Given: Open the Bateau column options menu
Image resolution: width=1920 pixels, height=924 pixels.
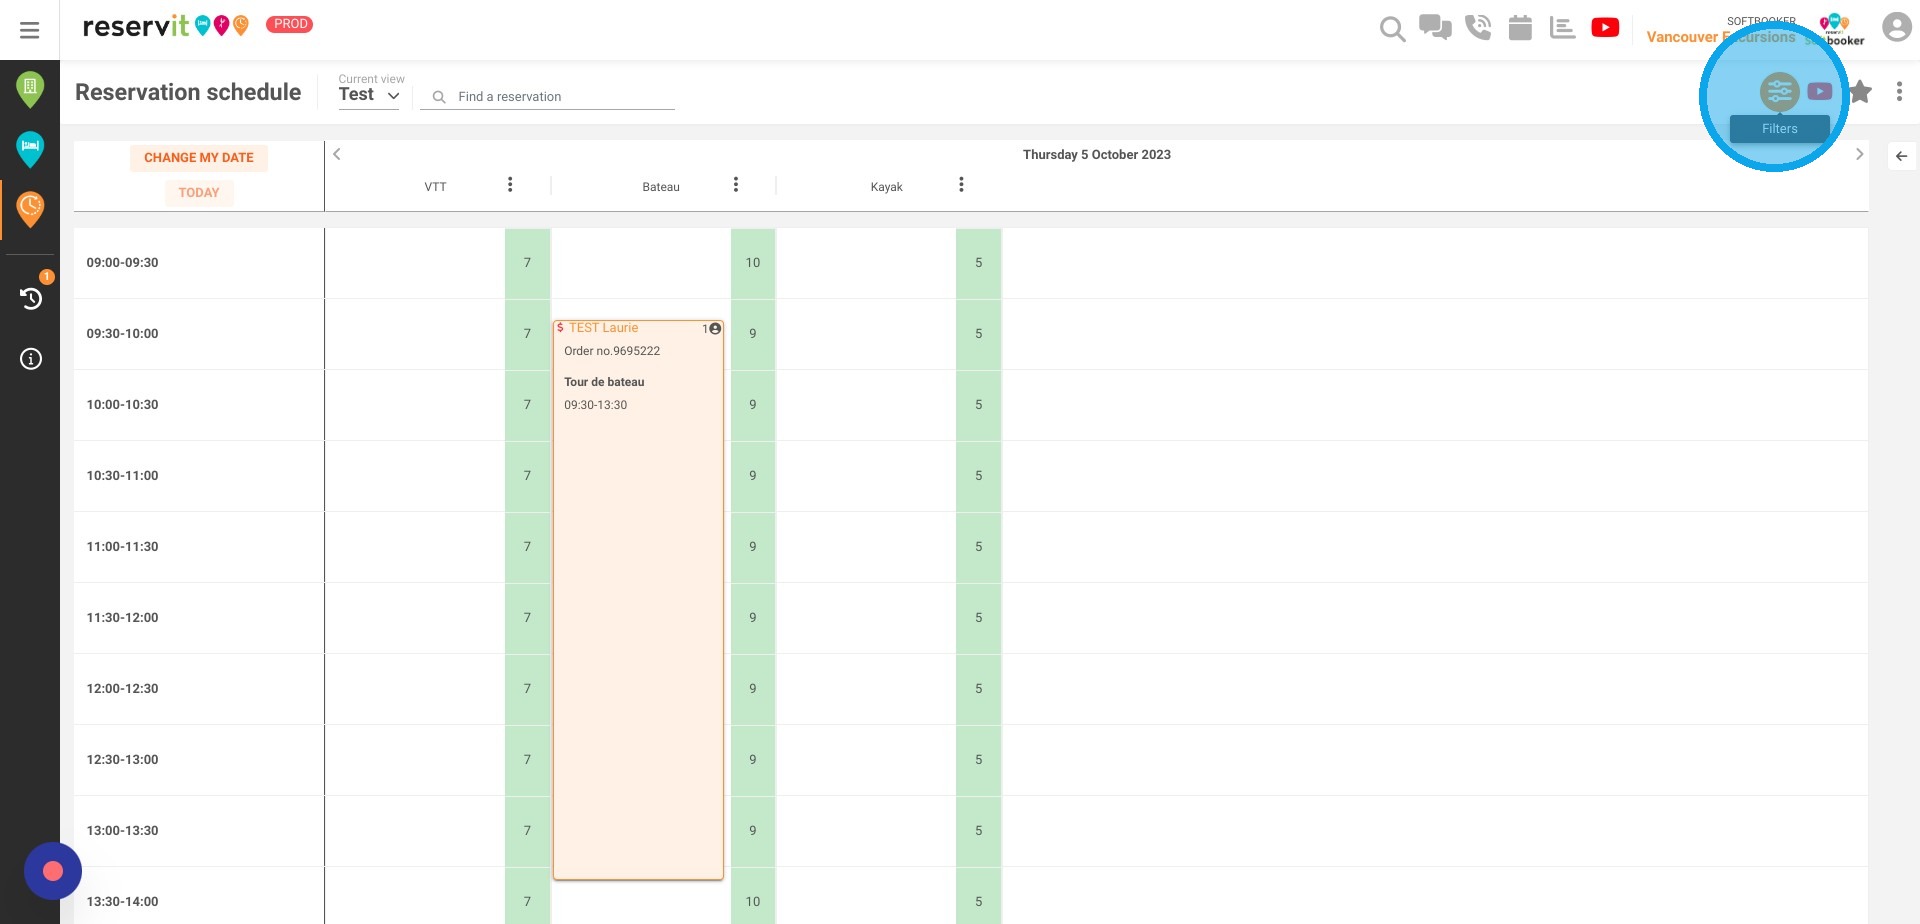Looking at the screenshot, I should [736, 184].
